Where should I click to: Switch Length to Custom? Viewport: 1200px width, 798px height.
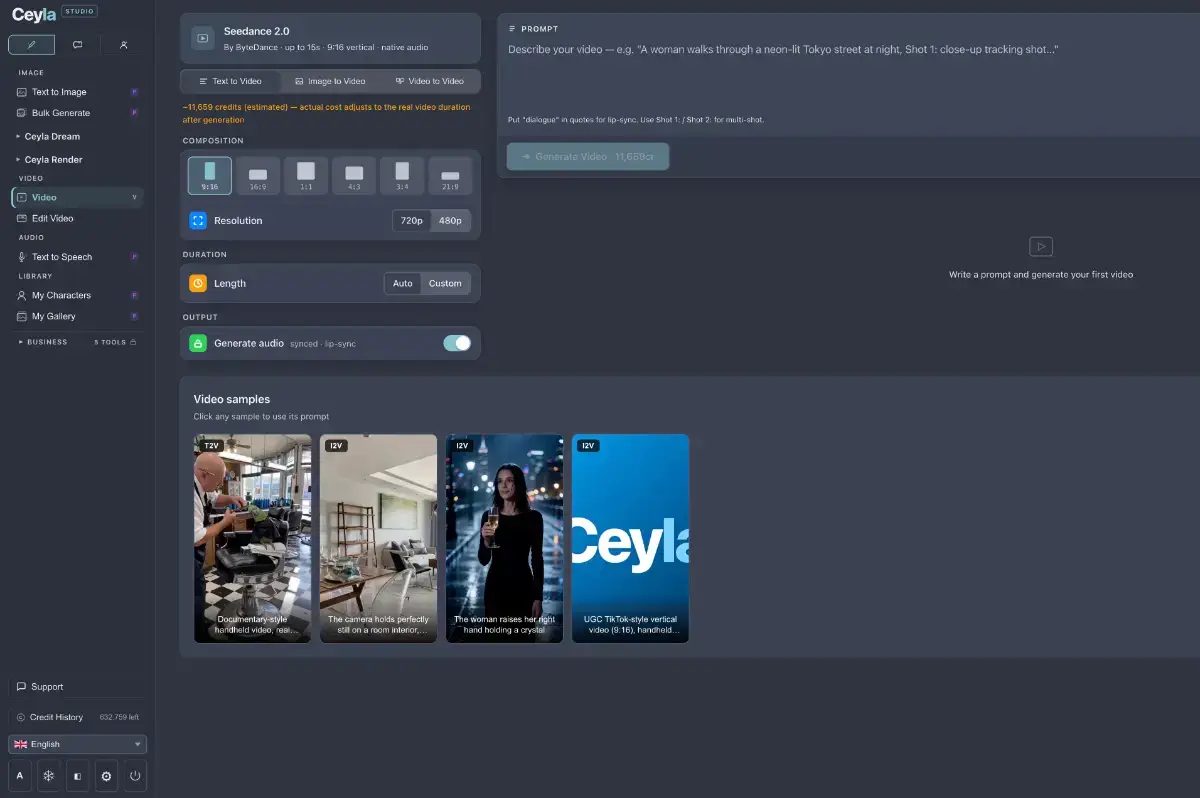tap(445, 283)
